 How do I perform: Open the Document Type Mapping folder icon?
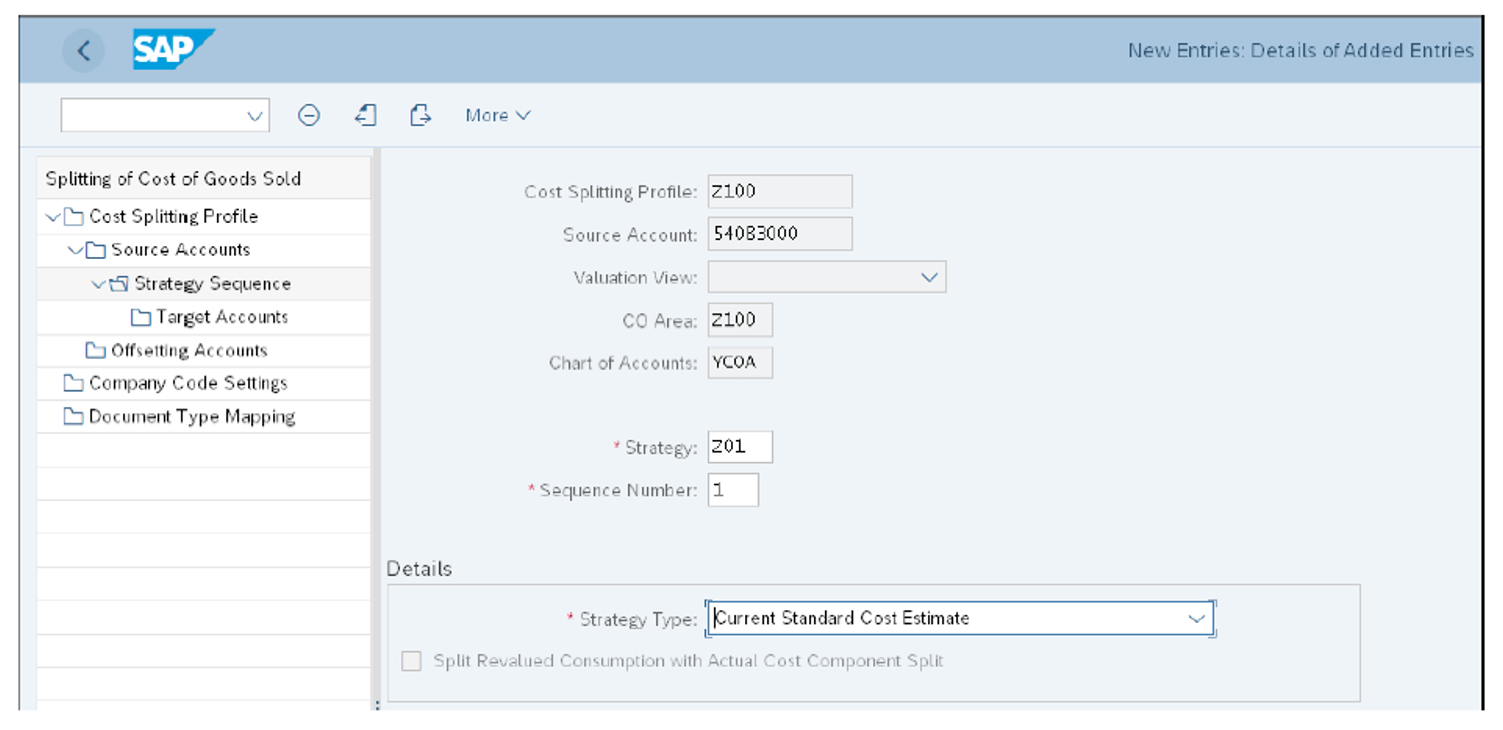74,416
